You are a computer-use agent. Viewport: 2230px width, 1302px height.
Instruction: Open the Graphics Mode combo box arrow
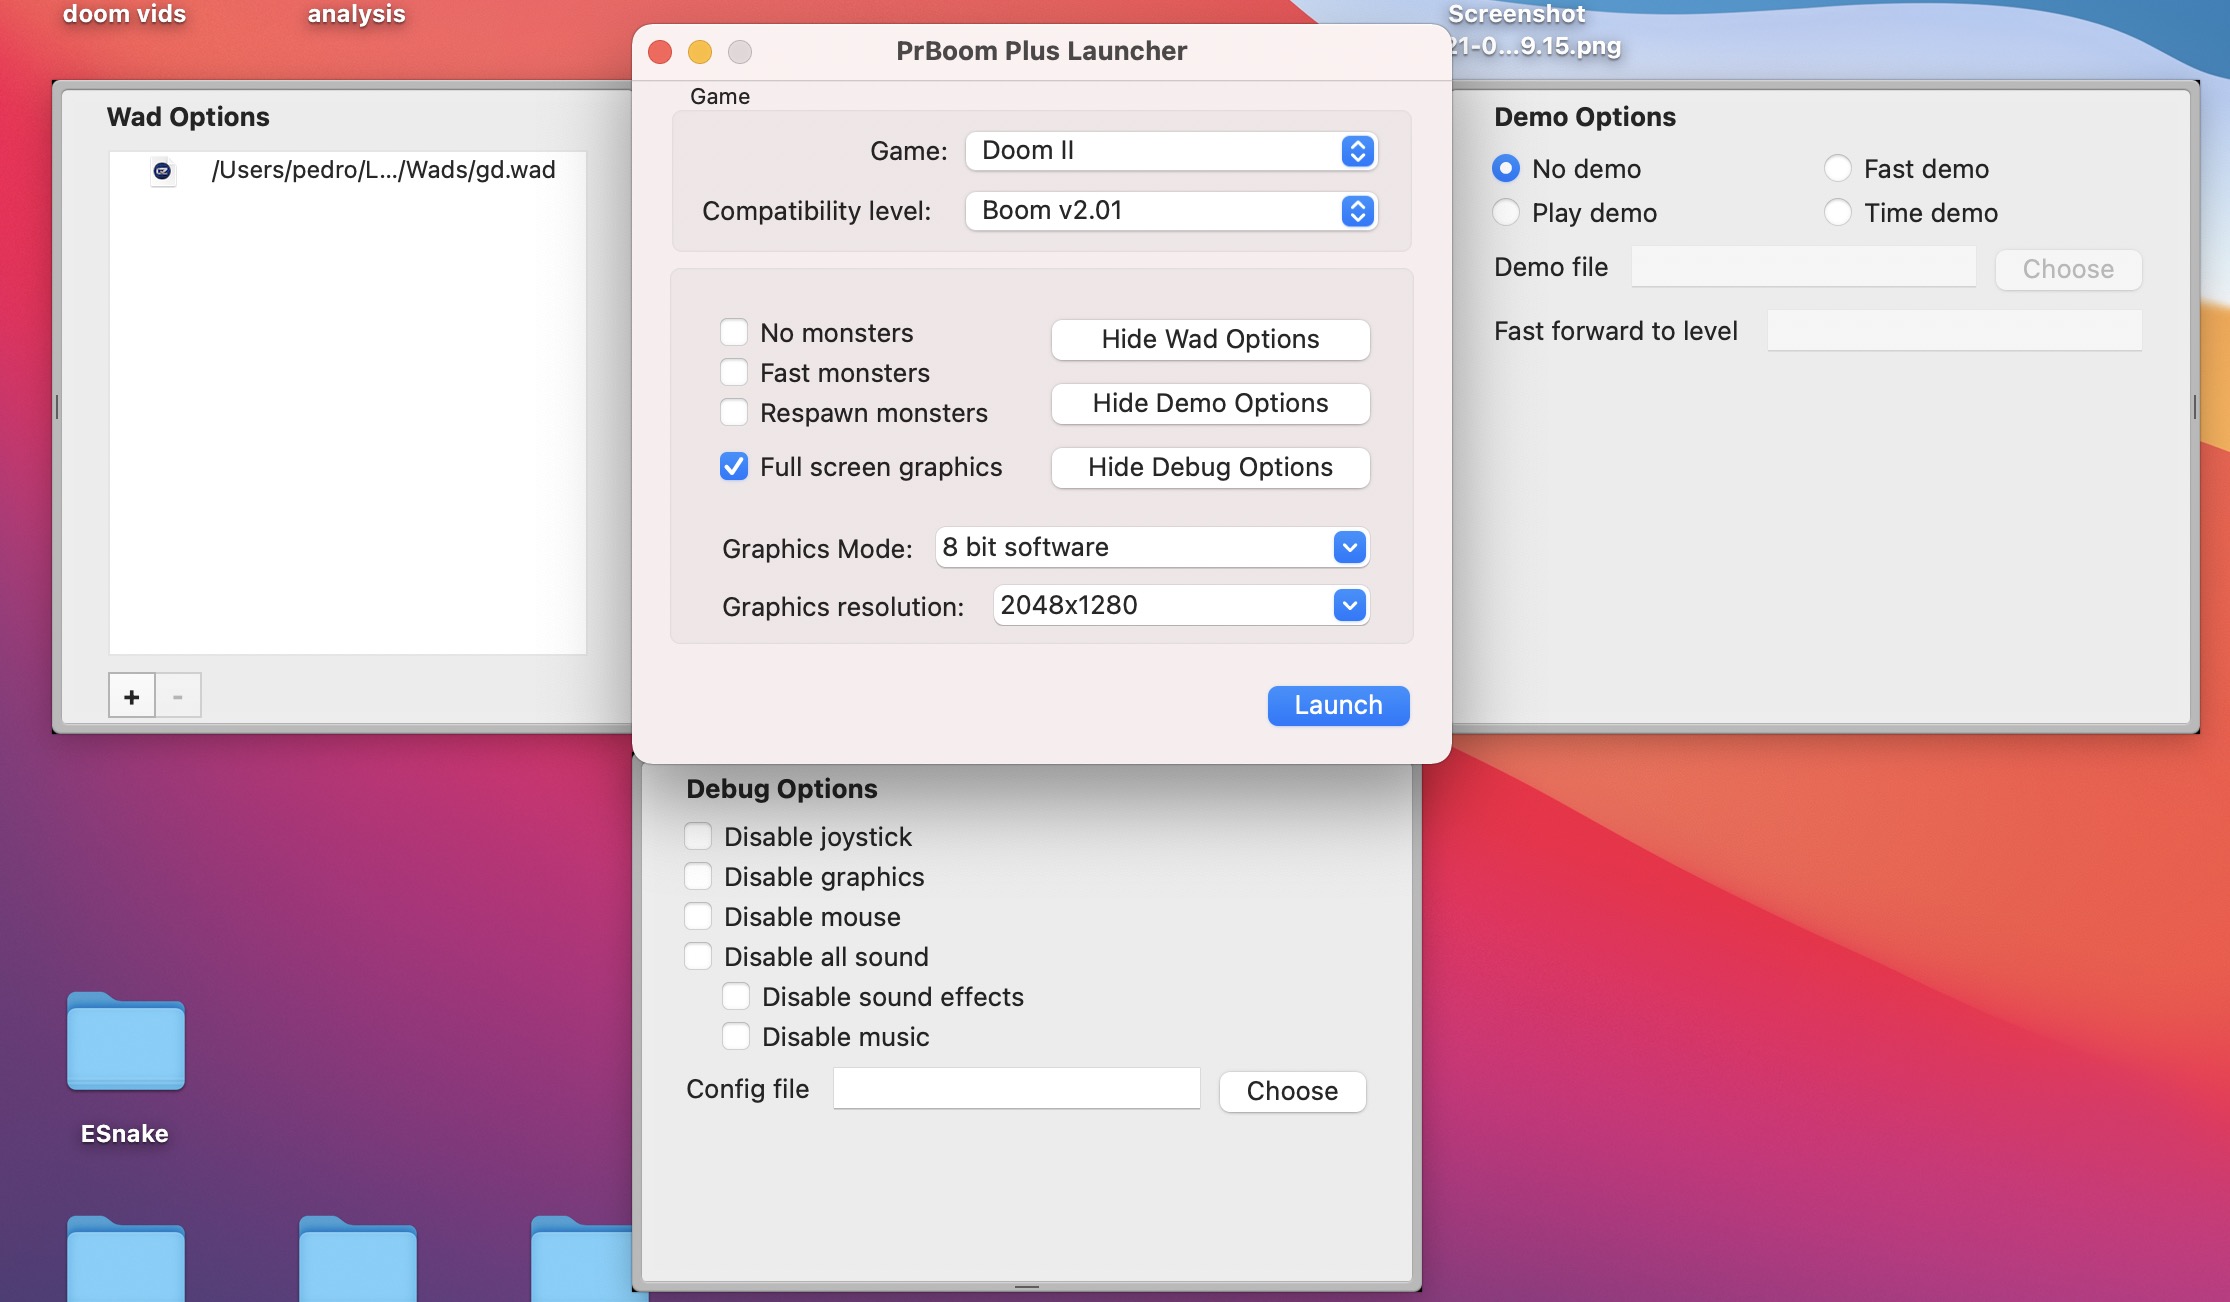pyautogui.click(x=1350, y=547)
